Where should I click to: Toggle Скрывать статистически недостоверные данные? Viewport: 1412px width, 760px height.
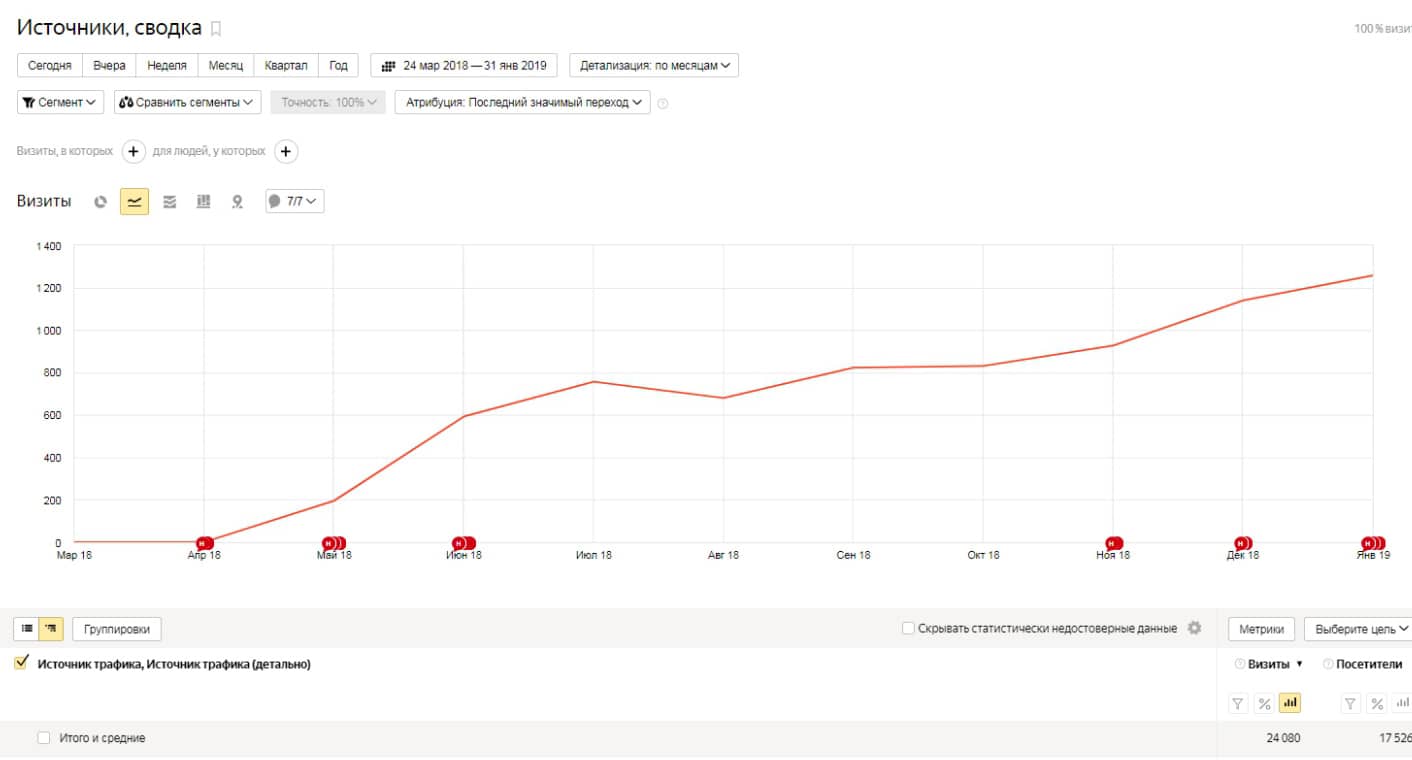tap(908, 629)
